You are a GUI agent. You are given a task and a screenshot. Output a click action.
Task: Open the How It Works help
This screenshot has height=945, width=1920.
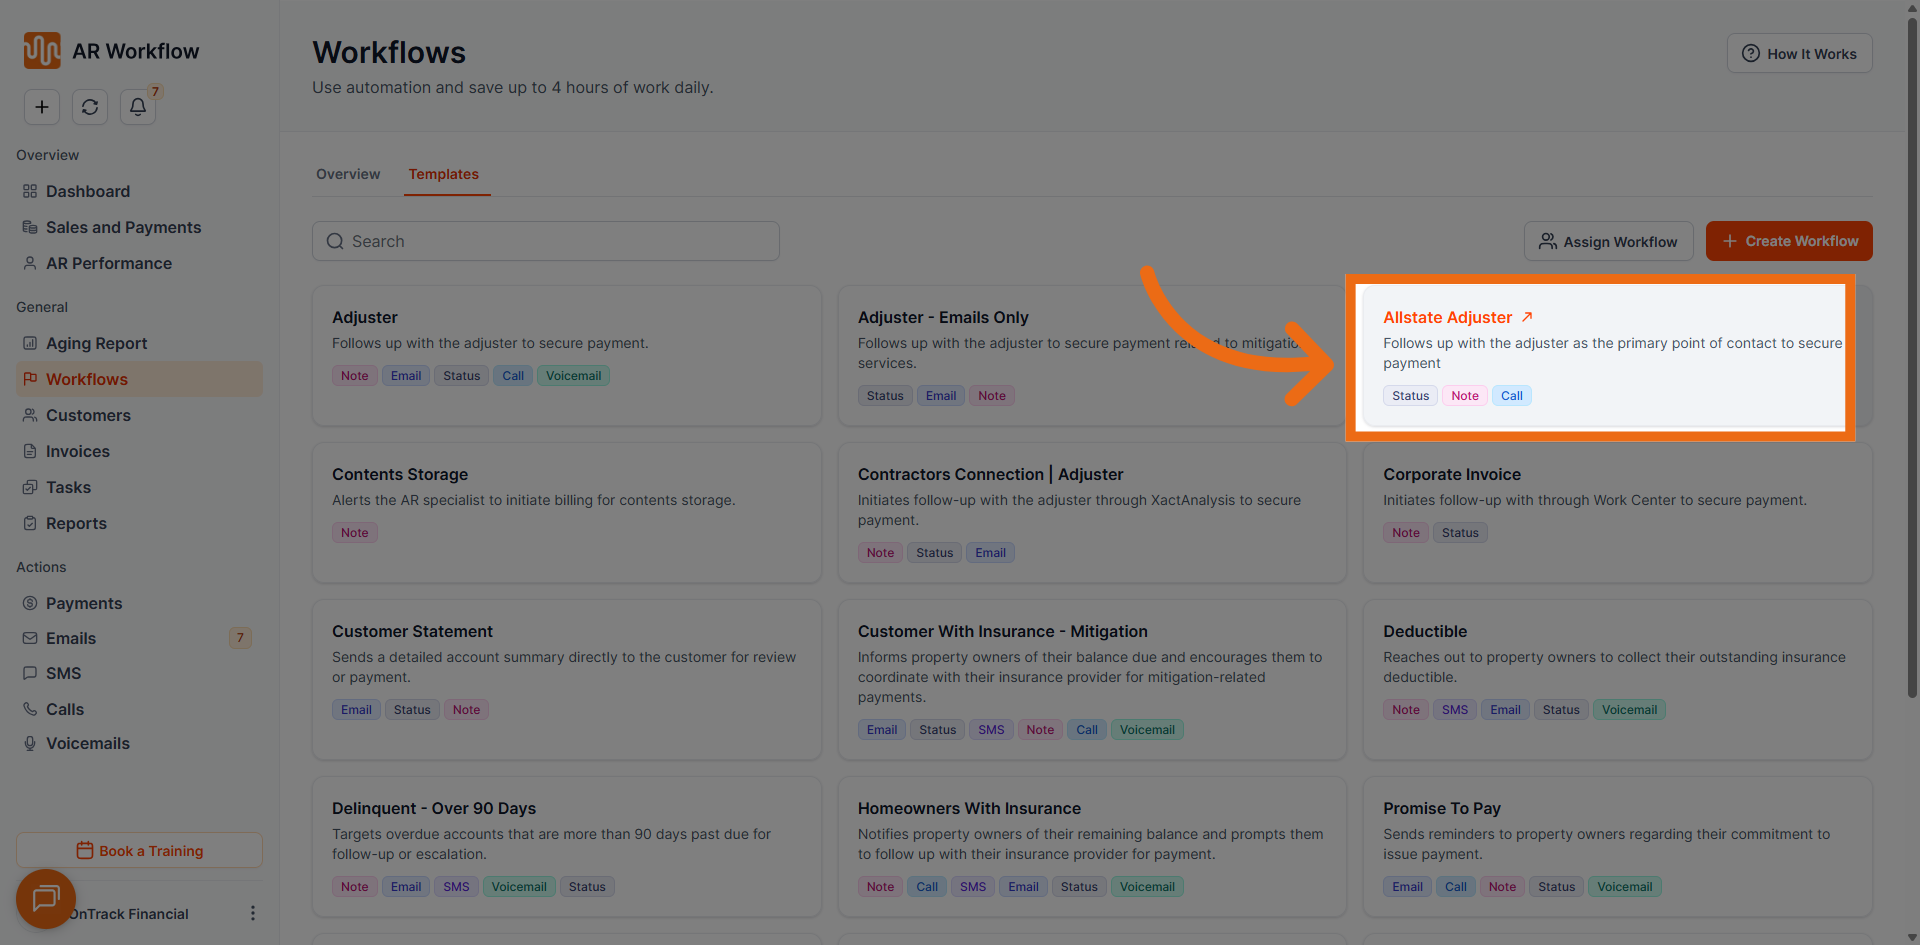(1799, 54)
